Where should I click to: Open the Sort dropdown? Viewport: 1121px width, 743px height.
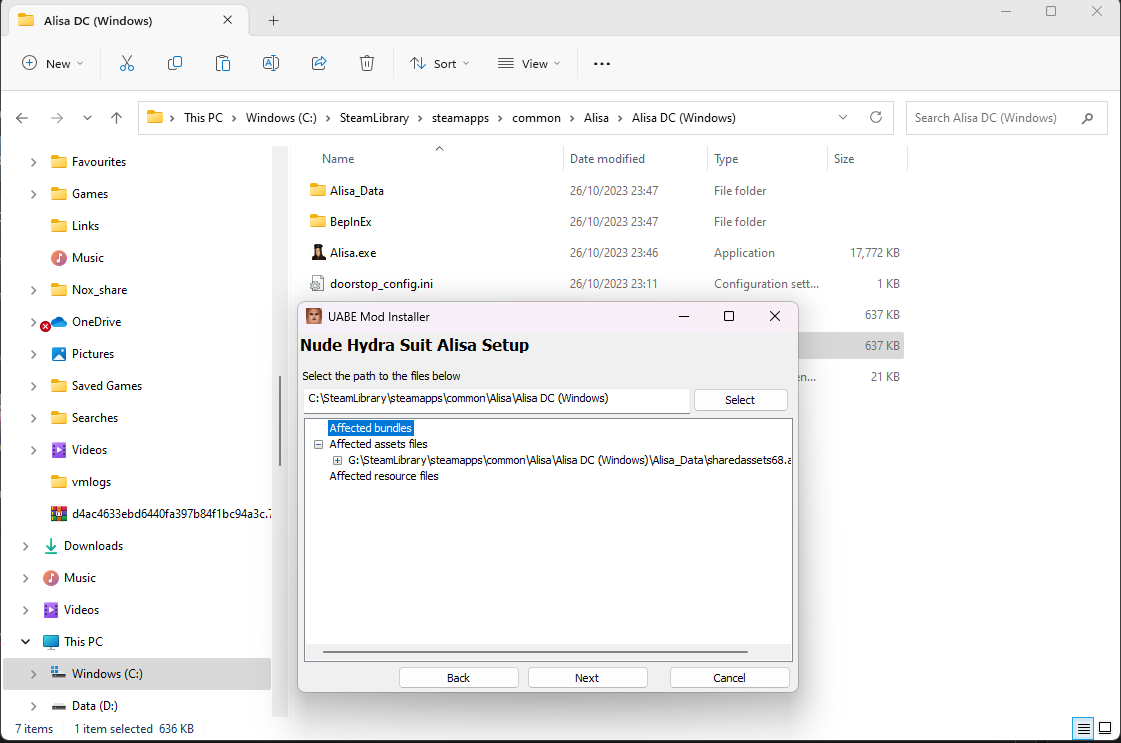point(440,64)
